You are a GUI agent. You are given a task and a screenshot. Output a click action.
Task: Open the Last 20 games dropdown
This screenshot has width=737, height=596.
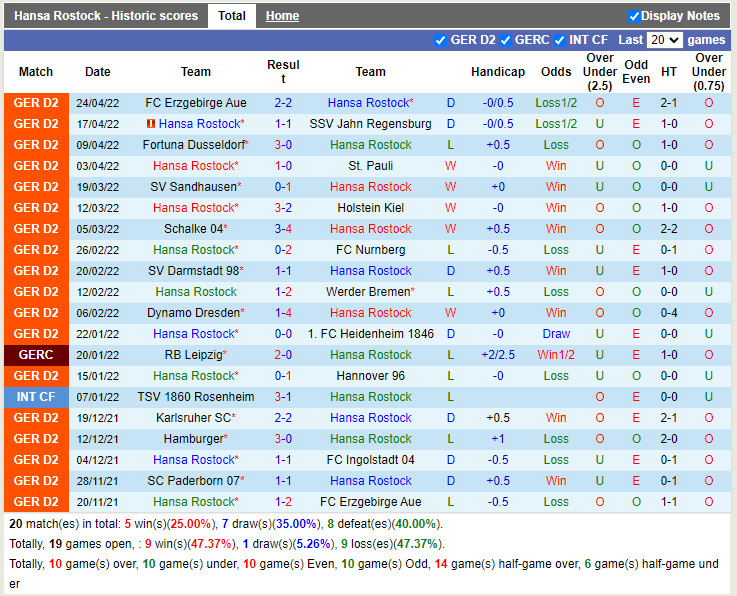(x=664, y=40)
